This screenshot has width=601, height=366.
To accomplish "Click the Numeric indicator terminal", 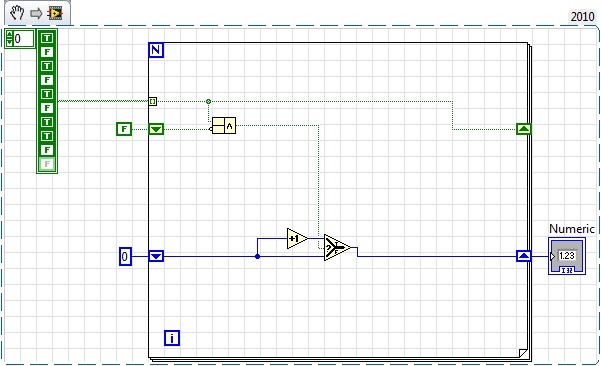I will (x=567, y=256).
